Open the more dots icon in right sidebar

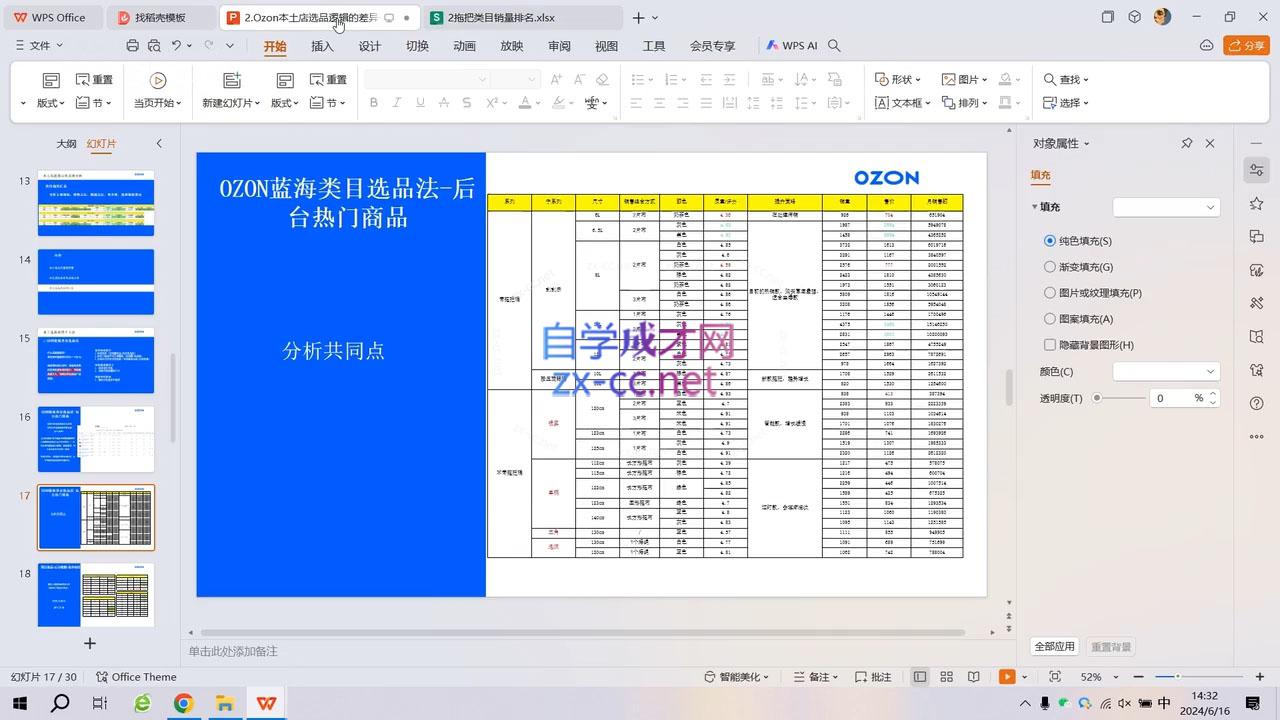(x=1257, y=437)
